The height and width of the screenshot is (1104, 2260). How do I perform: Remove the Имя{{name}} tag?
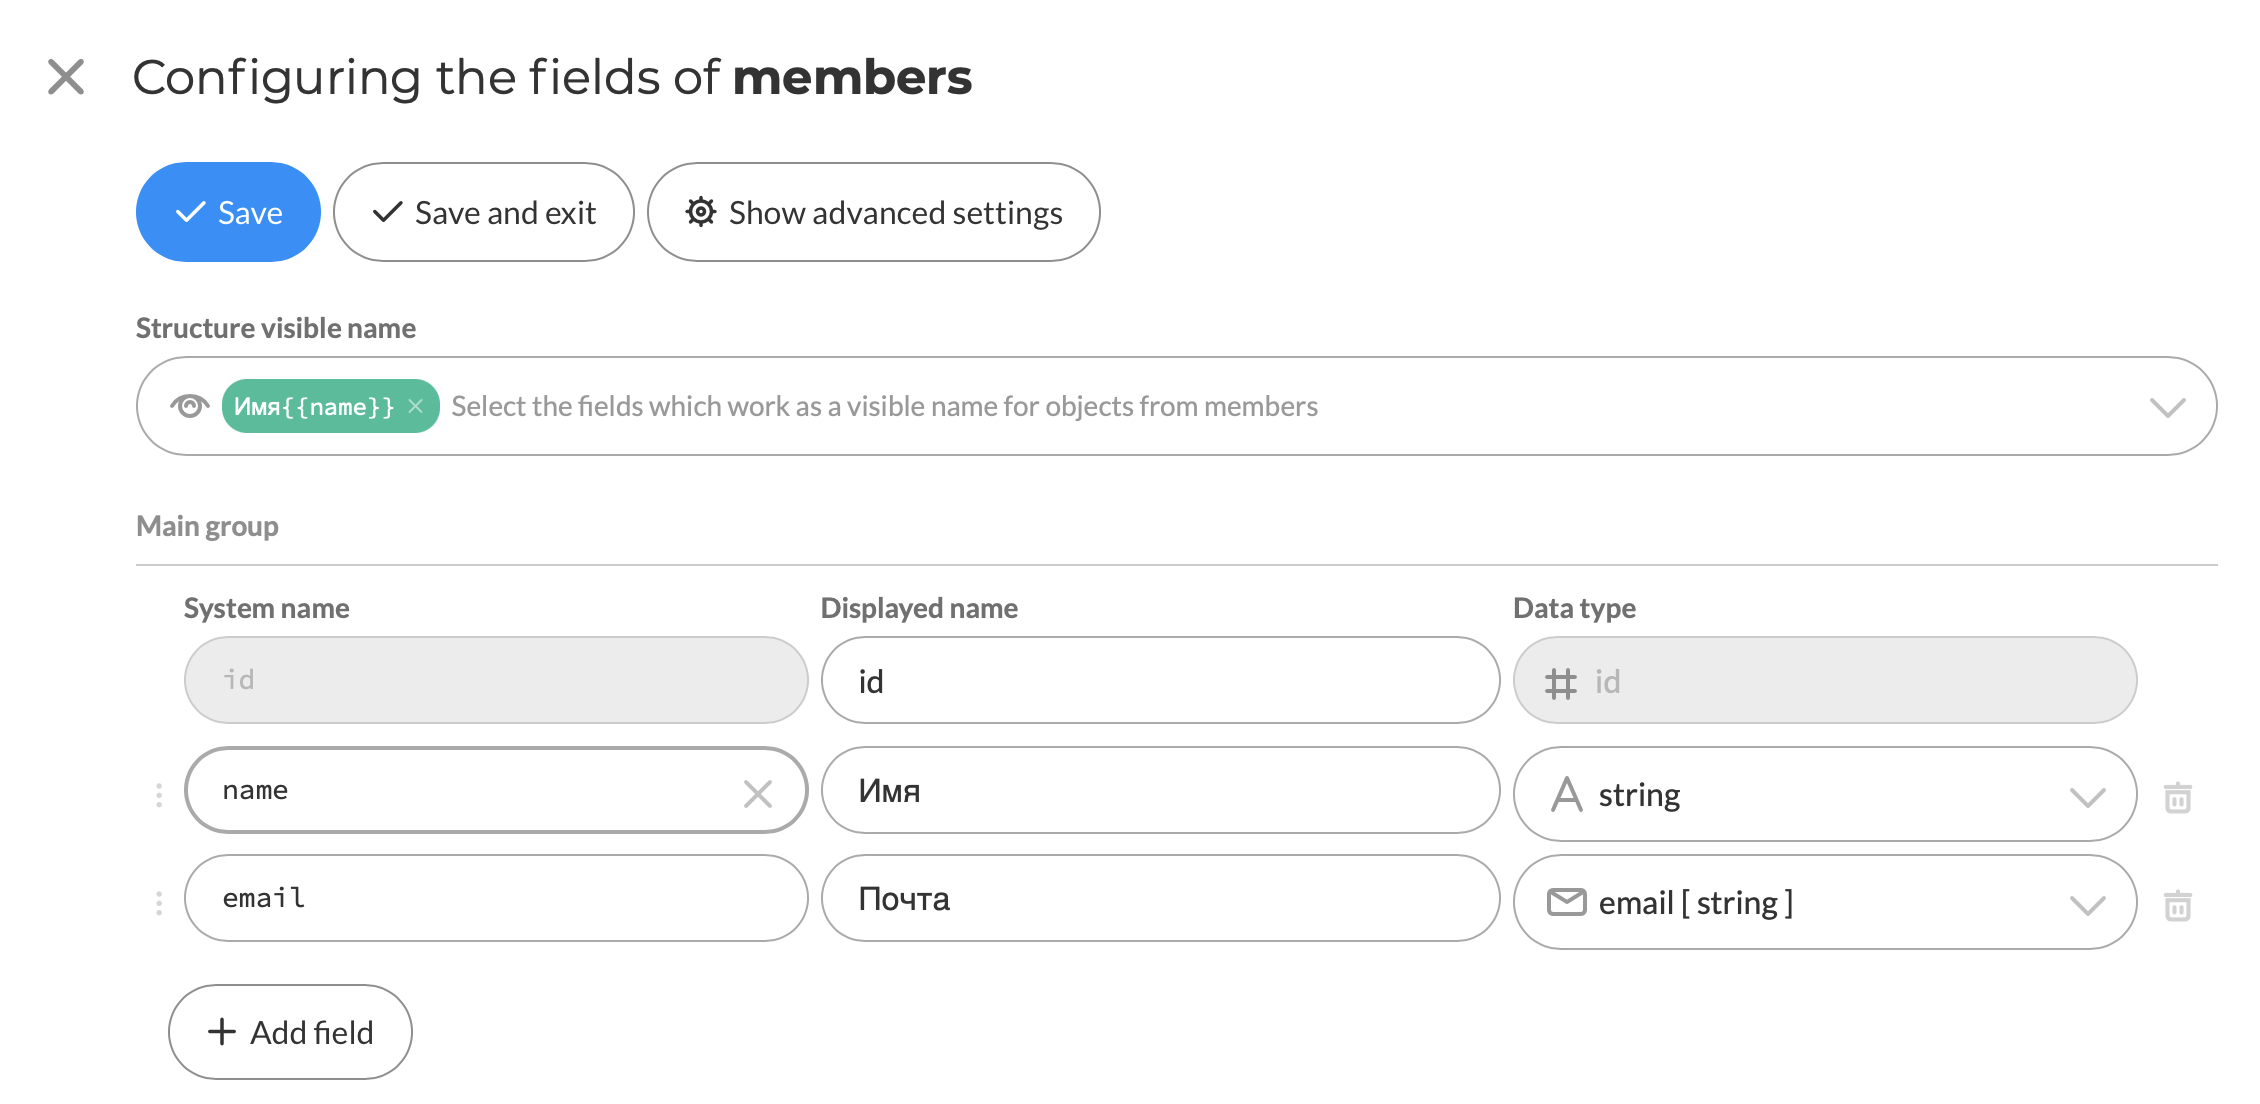click(416, 406)
